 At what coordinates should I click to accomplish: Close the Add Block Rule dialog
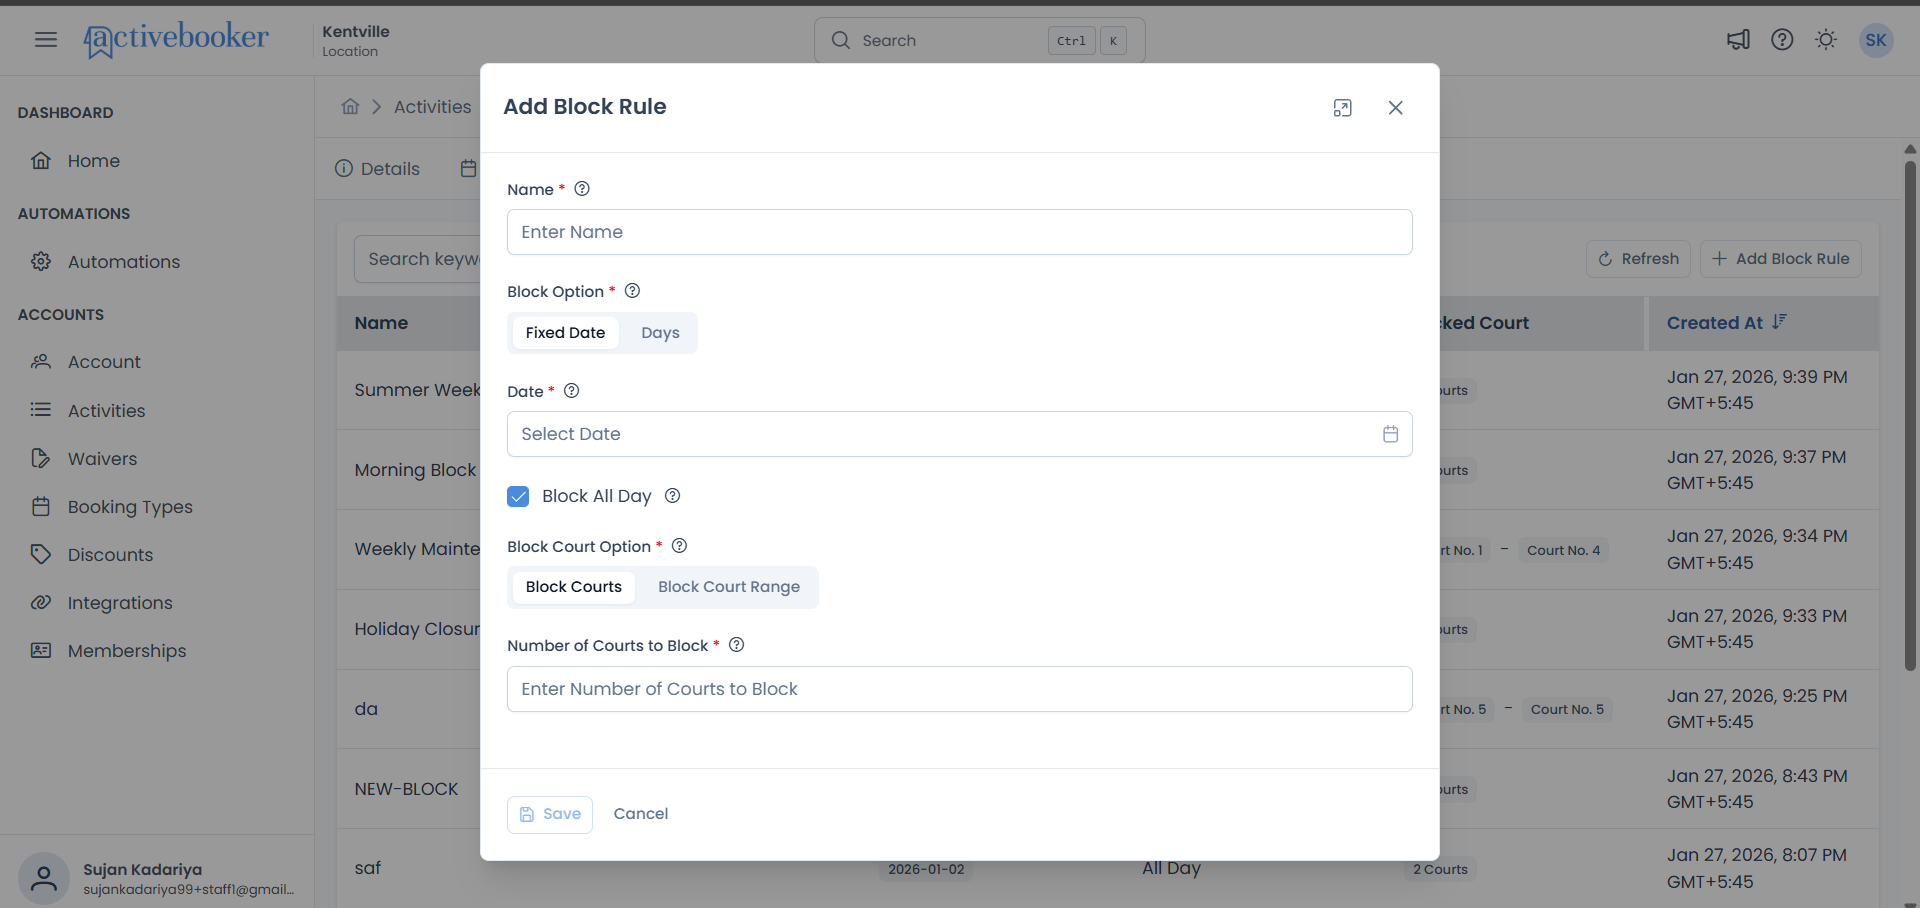[x=1396, y=108]
